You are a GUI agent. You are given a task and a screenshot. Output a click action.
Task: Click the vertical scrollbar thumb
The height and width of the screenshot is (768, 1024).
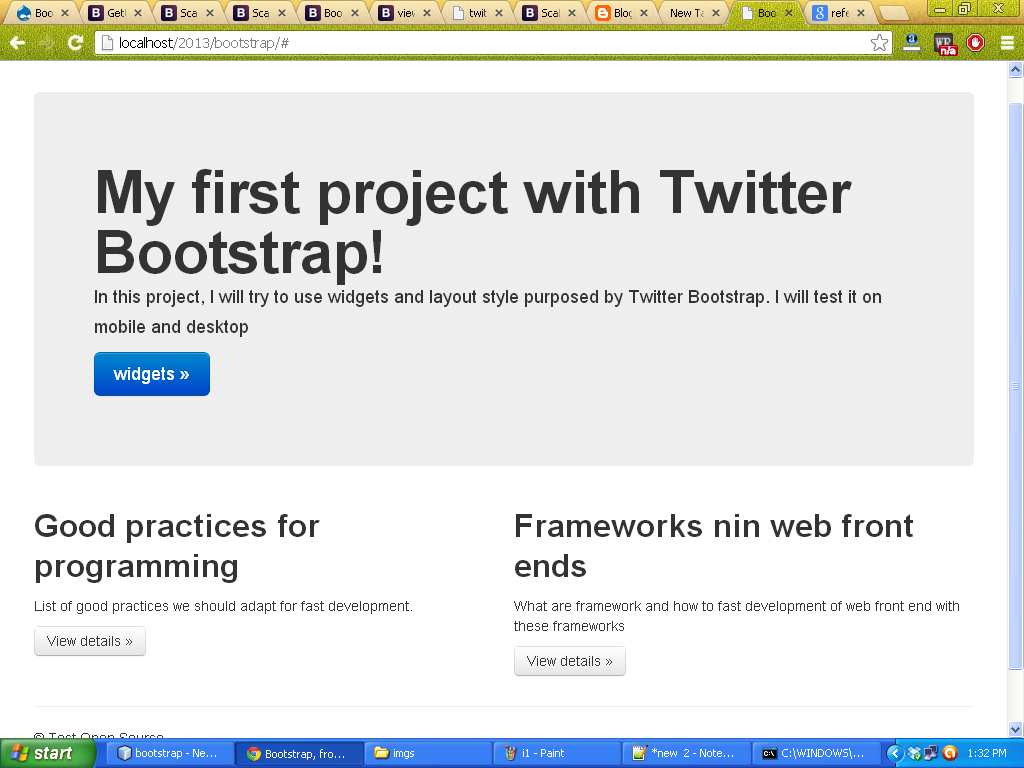point(1016,386)
